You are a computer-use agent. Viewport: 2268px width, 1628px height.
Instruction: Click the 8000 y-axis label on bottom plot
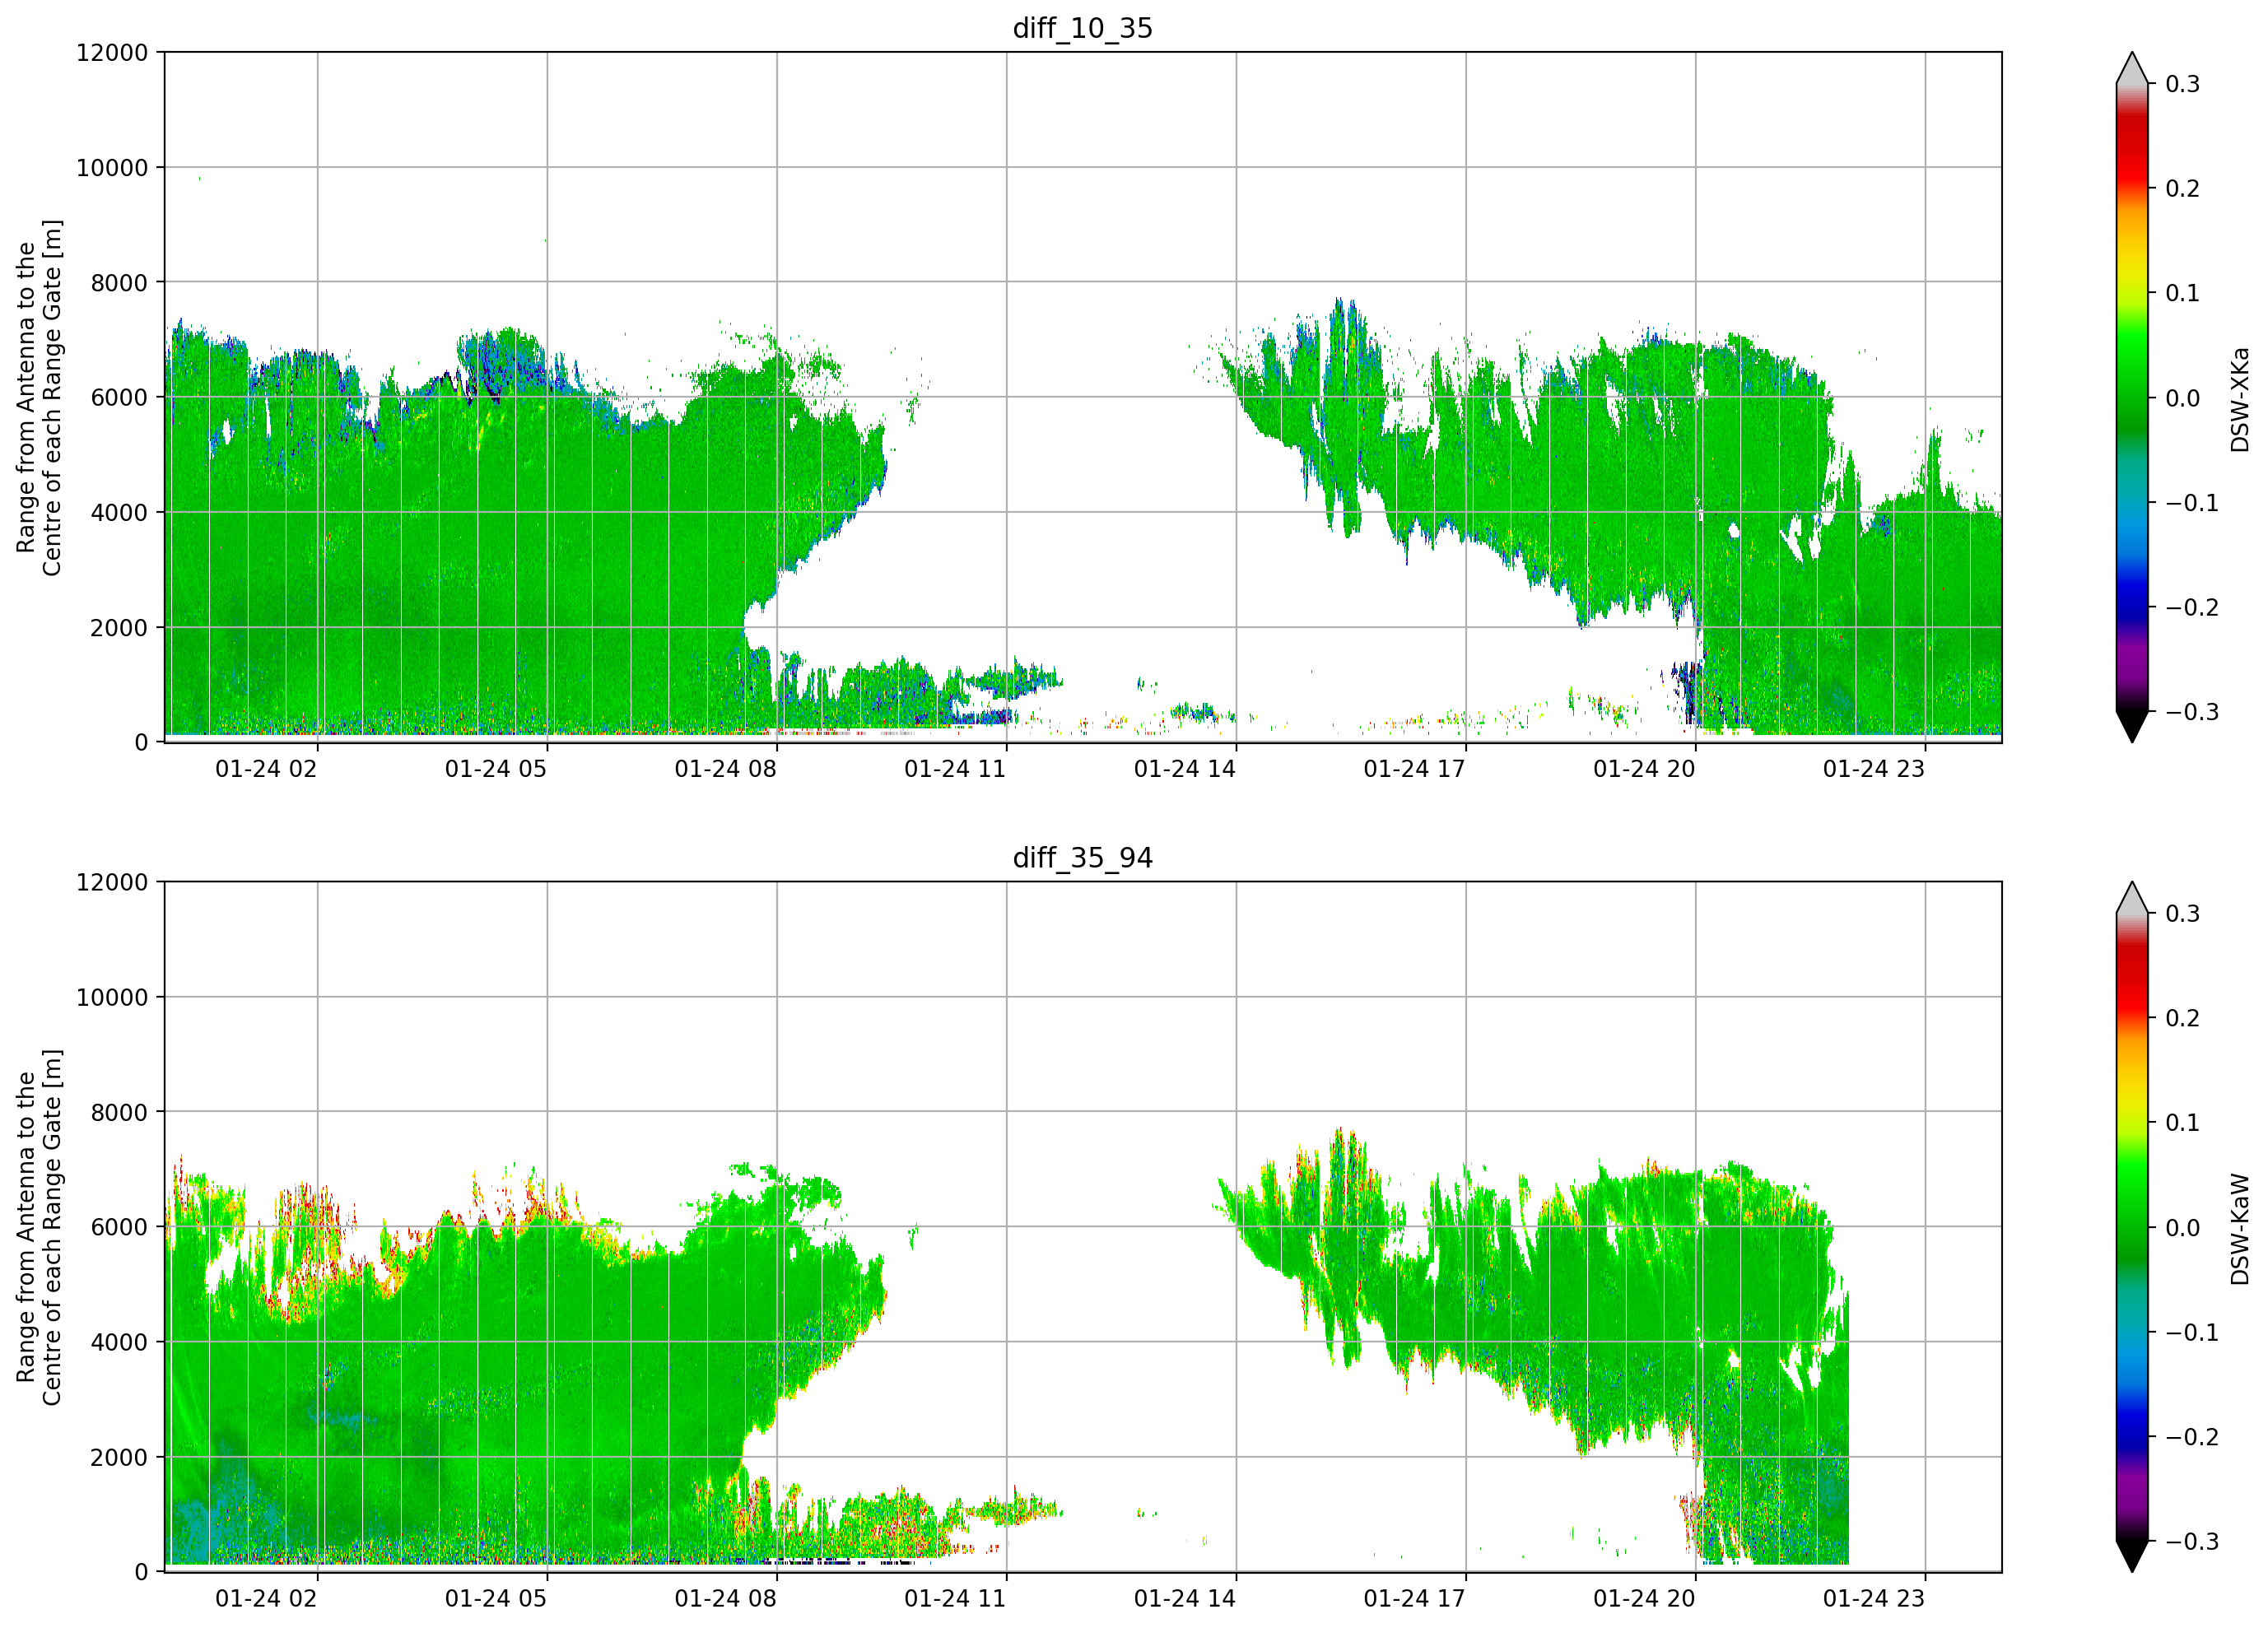[x=119, y=1112]
